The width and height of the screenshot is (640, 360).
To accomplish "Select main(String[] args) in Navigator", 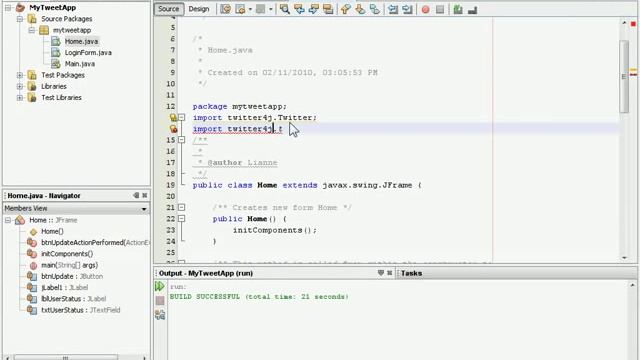I will click(69, 265).
